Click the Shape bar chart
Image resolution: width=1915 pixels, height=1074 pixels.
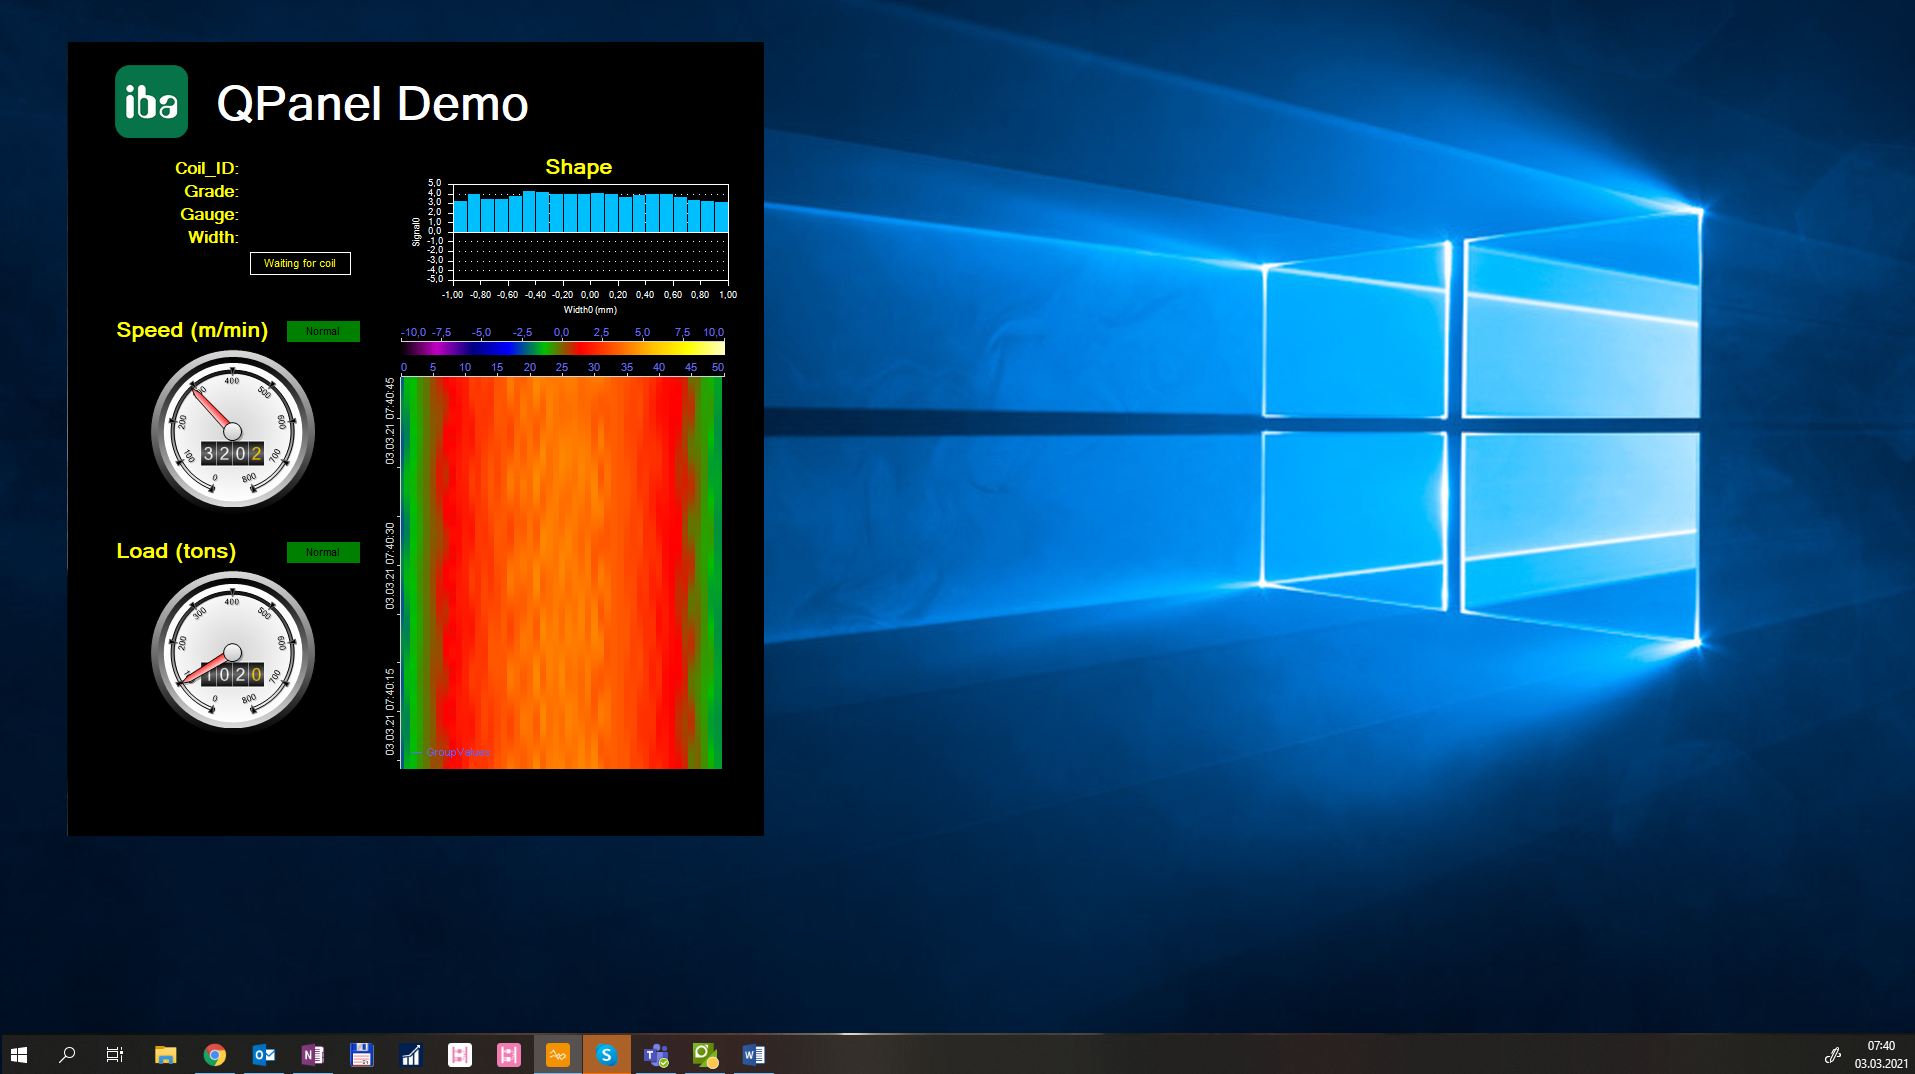(x=590, y=232)
